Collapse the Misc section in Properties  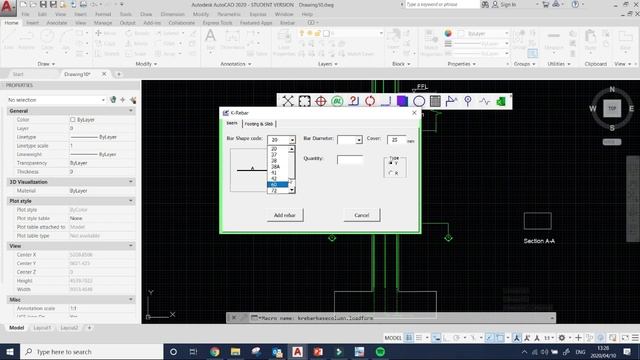tap(131, 300)
